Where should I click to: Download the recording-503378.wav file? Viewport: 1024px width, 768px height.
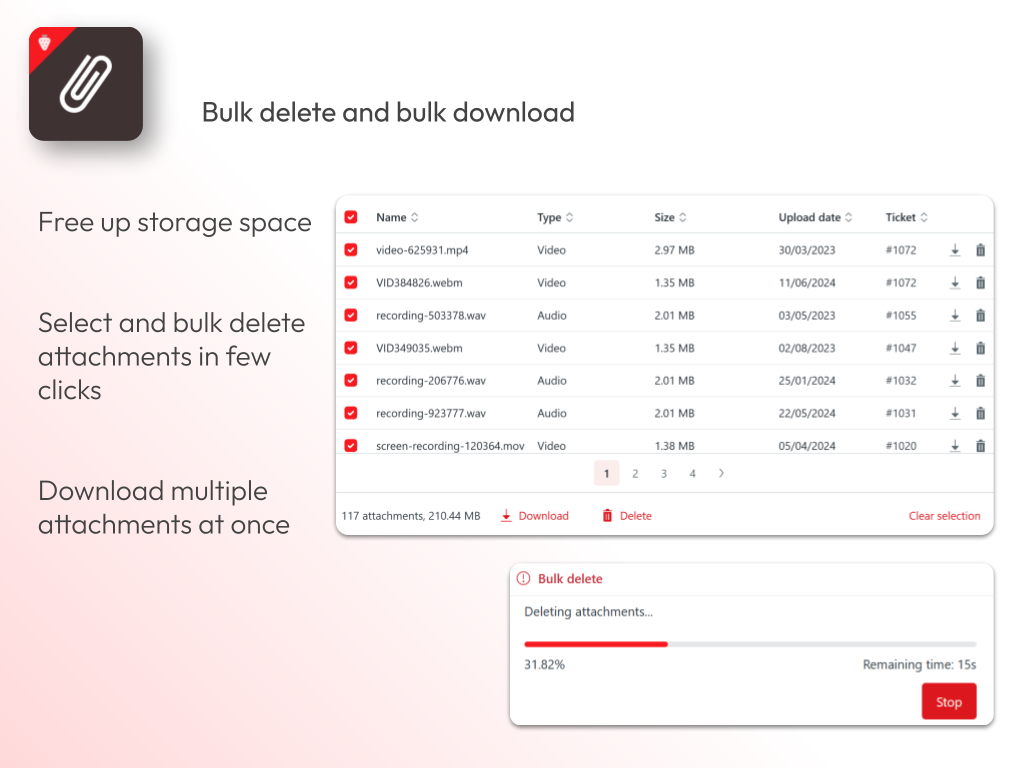(x=955, y=315)
